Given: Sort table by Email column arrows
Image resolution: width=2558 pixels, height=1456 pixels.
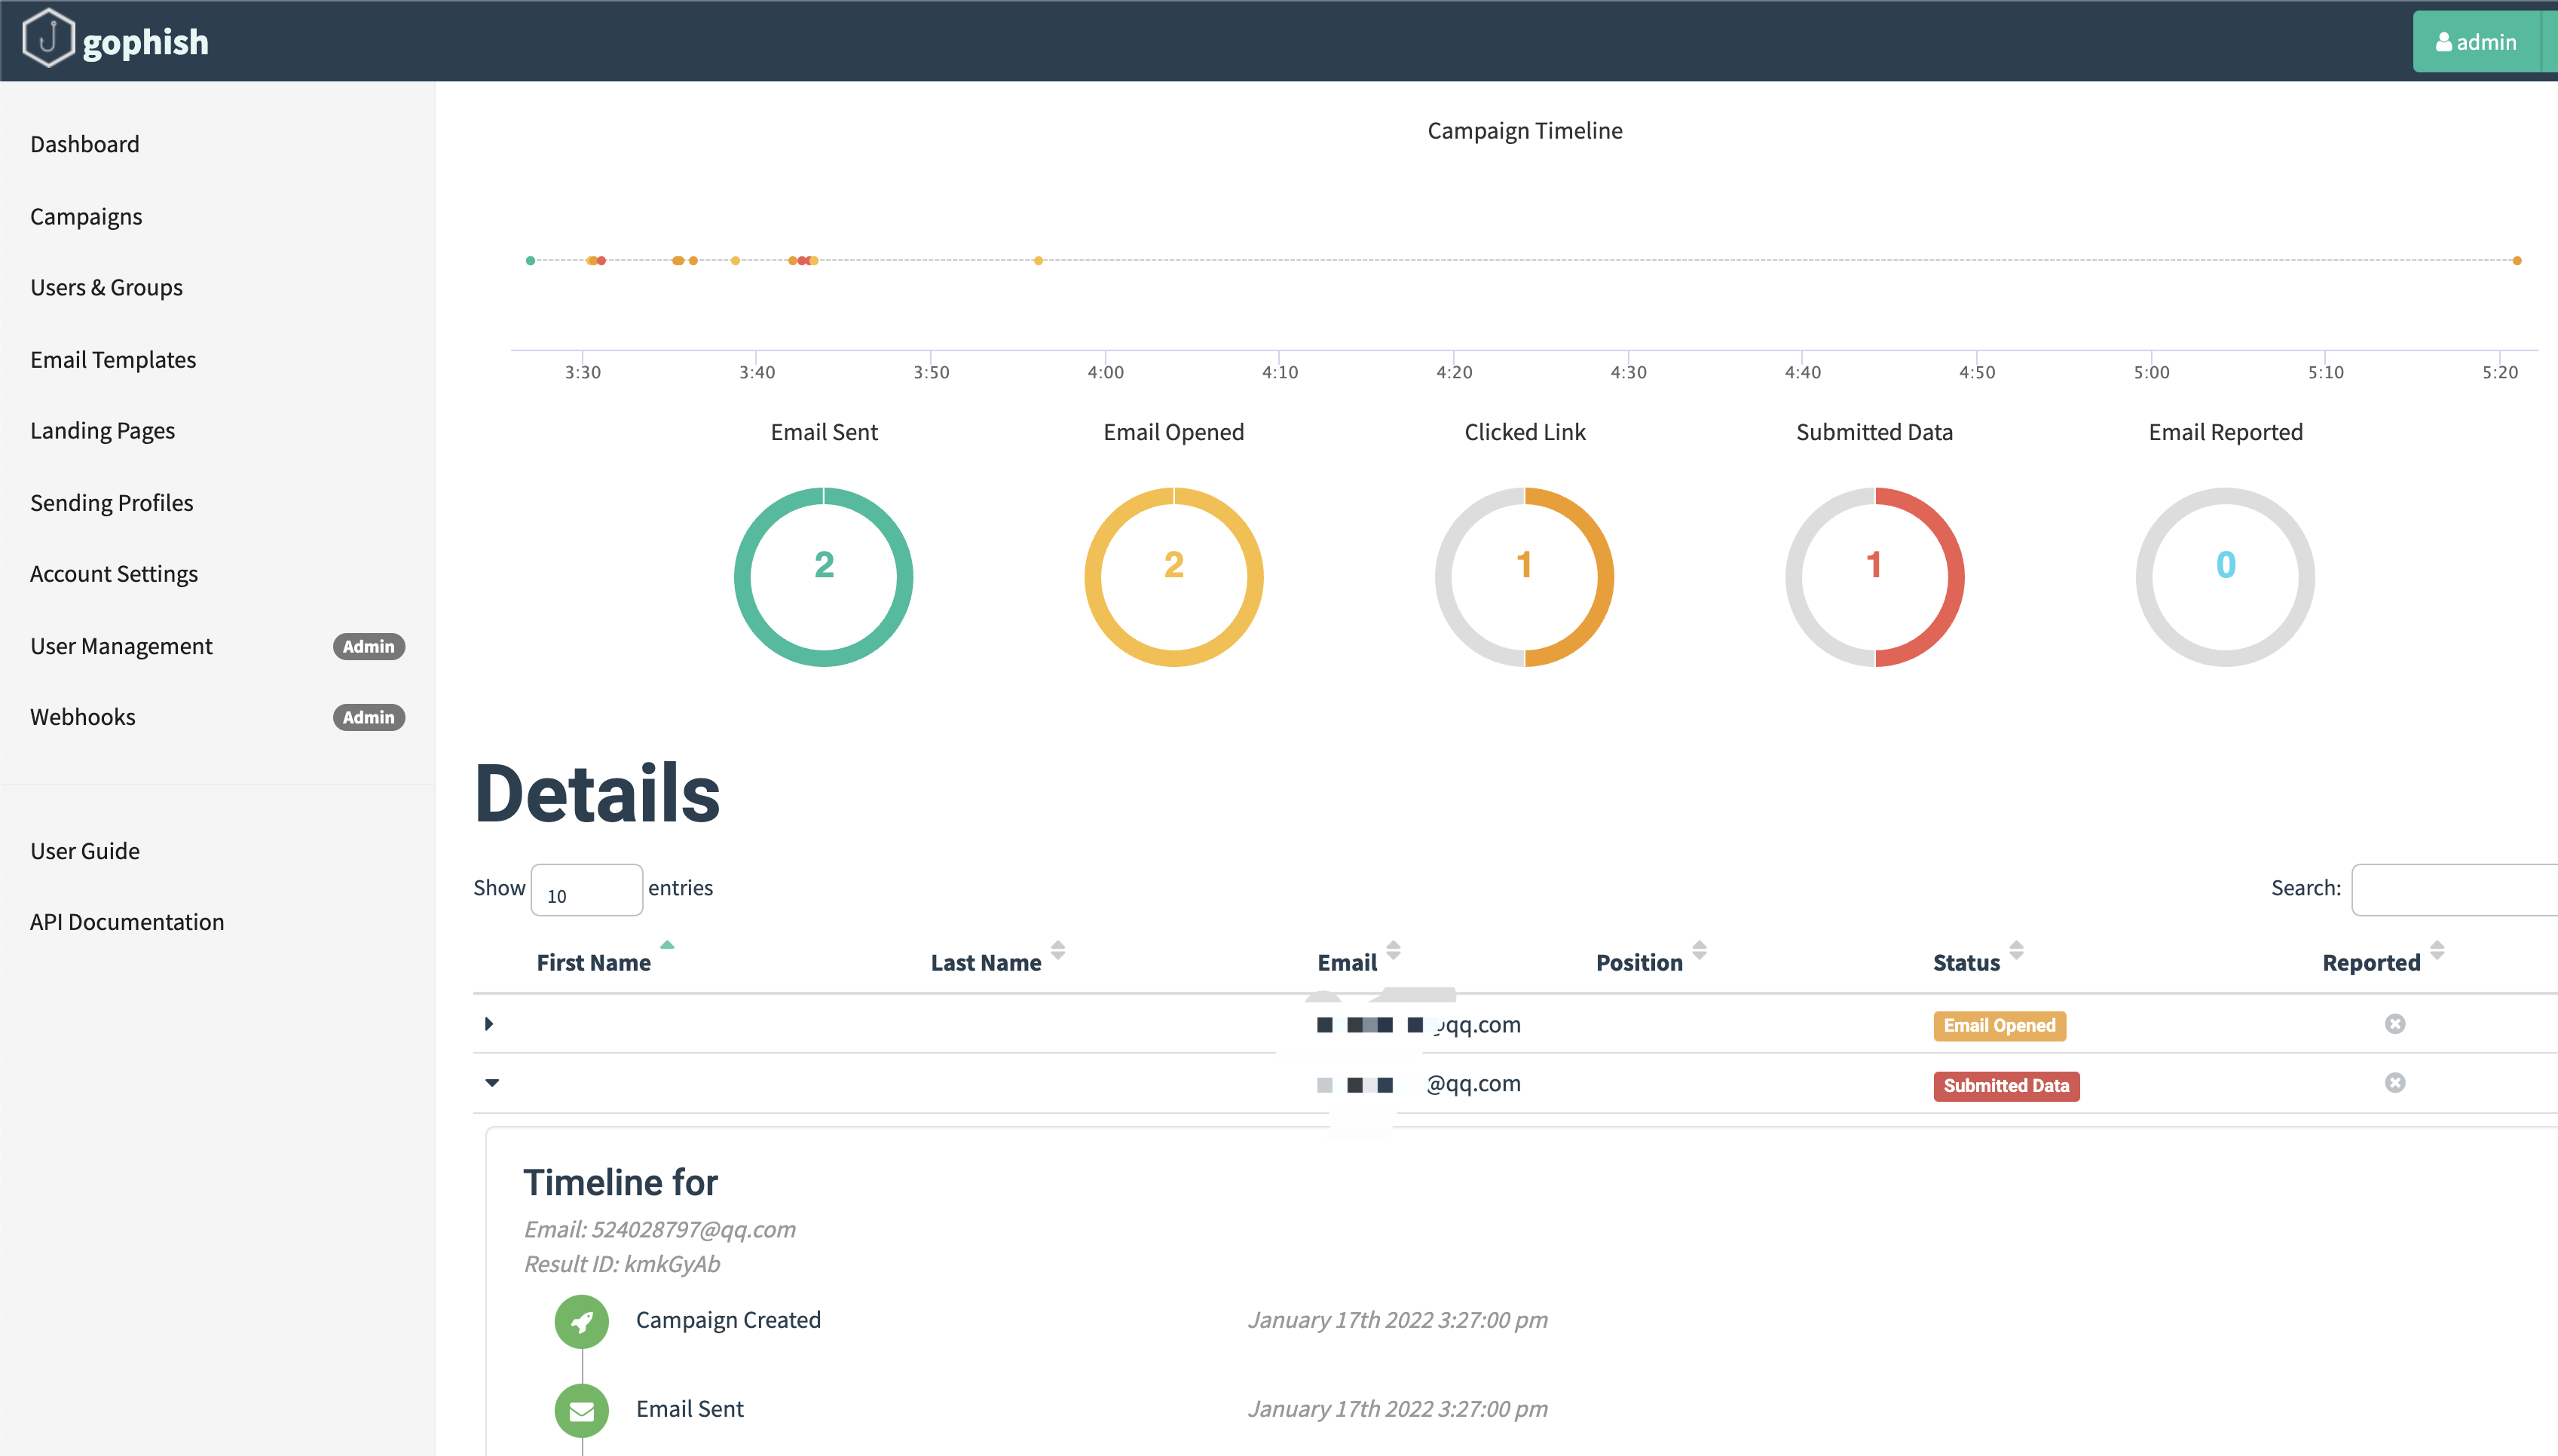Looking at the screenshot, I should pyautogui.click(x=1394, y=950).
